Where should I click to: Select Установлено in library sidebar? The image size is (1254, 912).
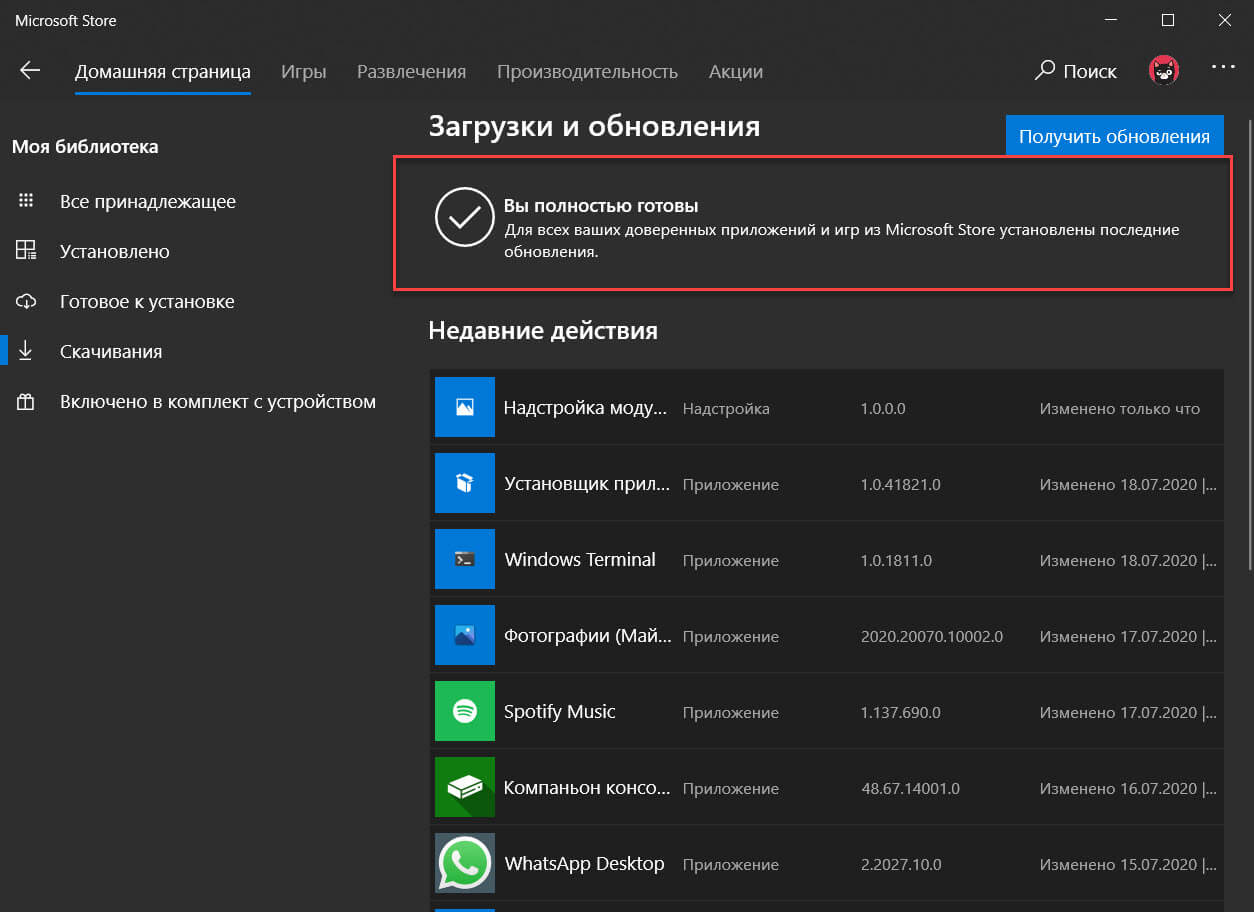tap(115, 251)
